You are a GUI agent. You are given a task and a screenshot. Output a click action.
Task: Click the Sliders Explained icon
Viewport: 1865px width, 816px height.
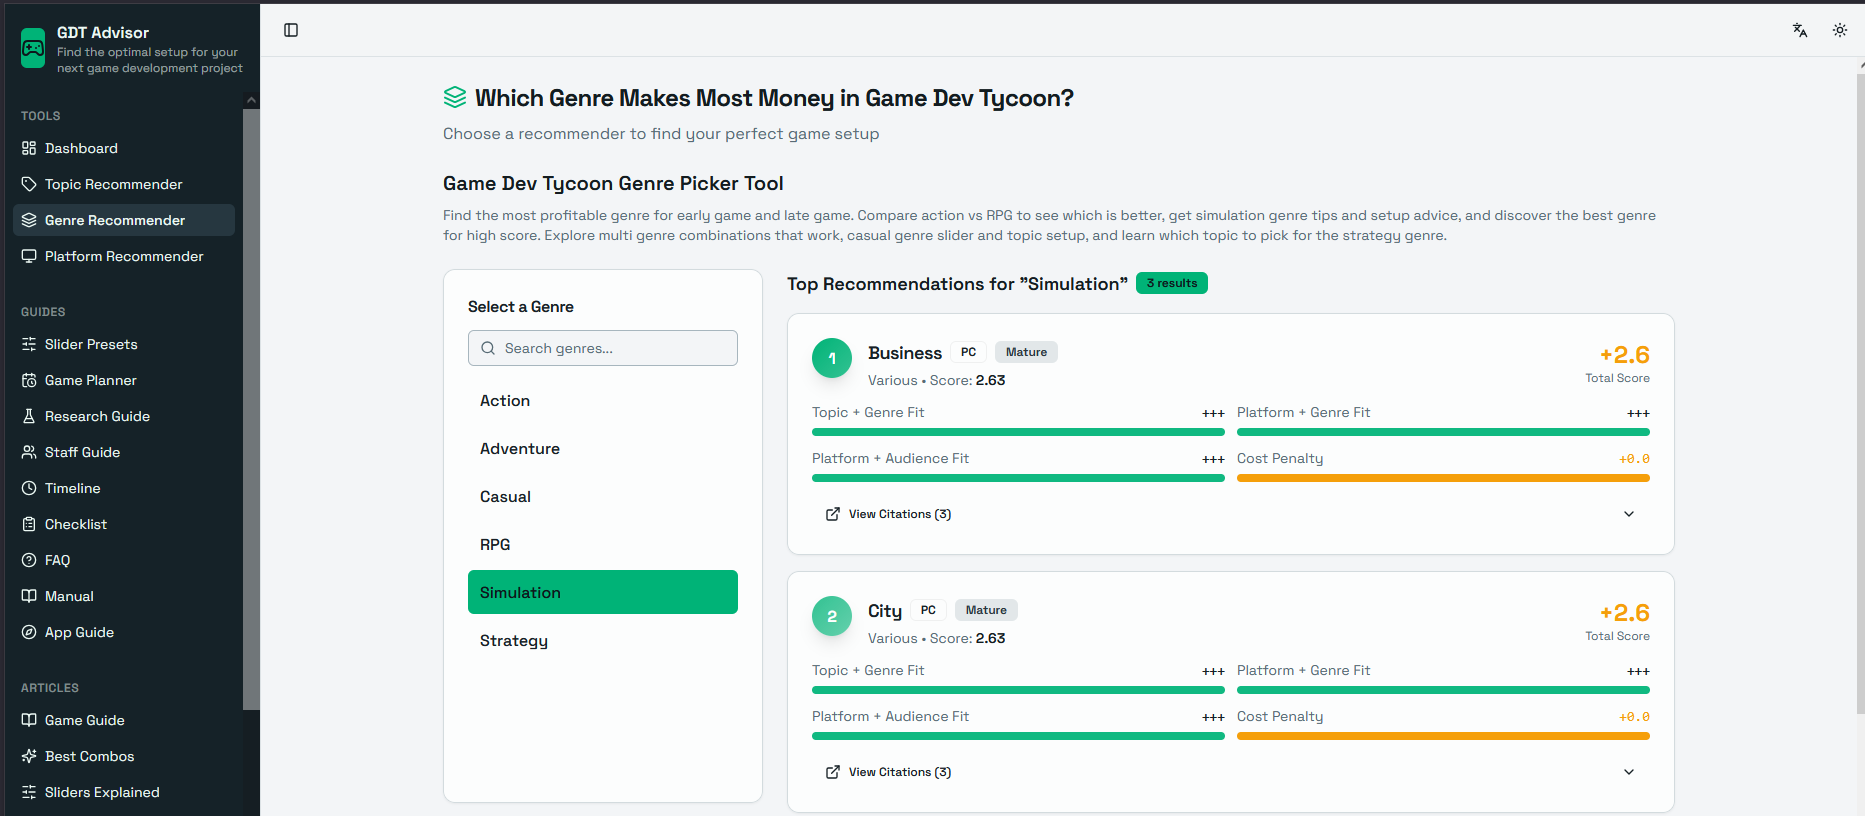29,792
